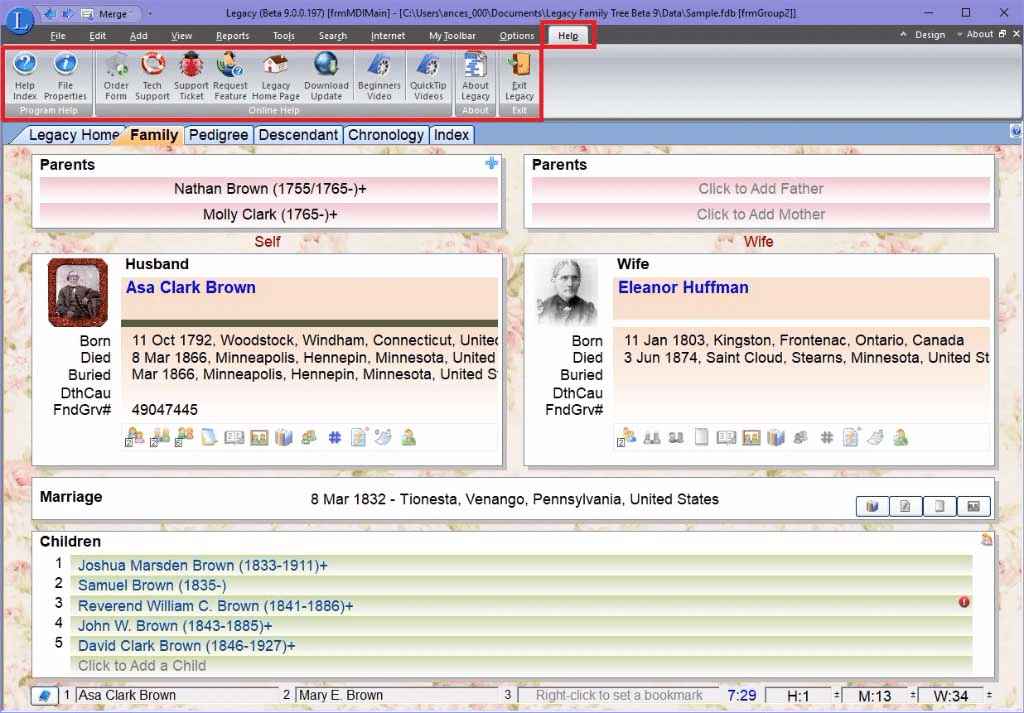Screen dimensions: 1024x713
Task: Open the Merge quick access dropdown
Action: [111, 14]
